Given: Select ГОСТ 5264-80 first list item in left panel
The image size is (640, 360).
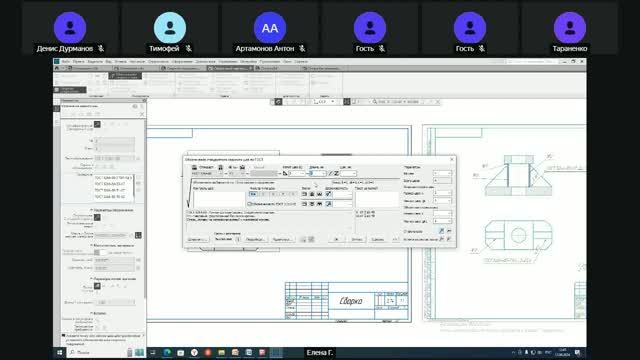Looking at the screenshot, I should (x=113, y=178).
